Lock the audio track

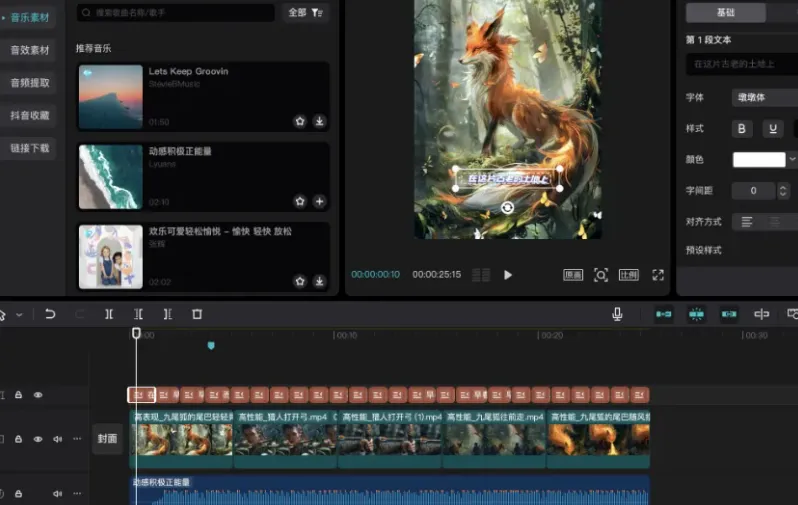coord(18,493)
